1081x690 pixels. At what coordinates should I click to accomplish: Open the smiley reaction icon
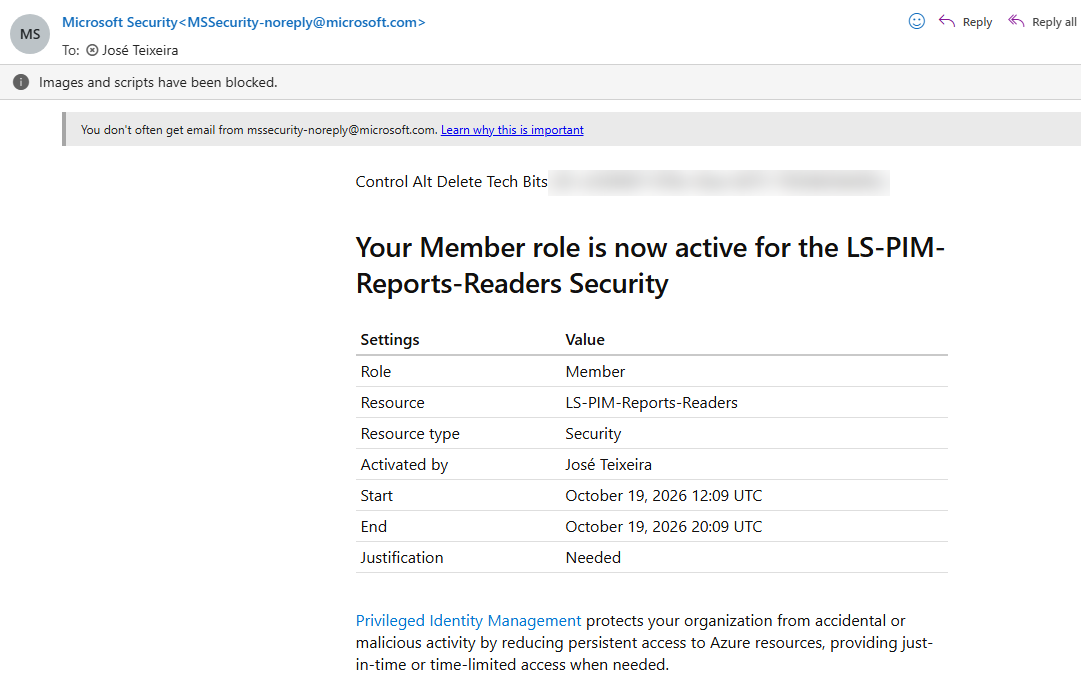916,21
